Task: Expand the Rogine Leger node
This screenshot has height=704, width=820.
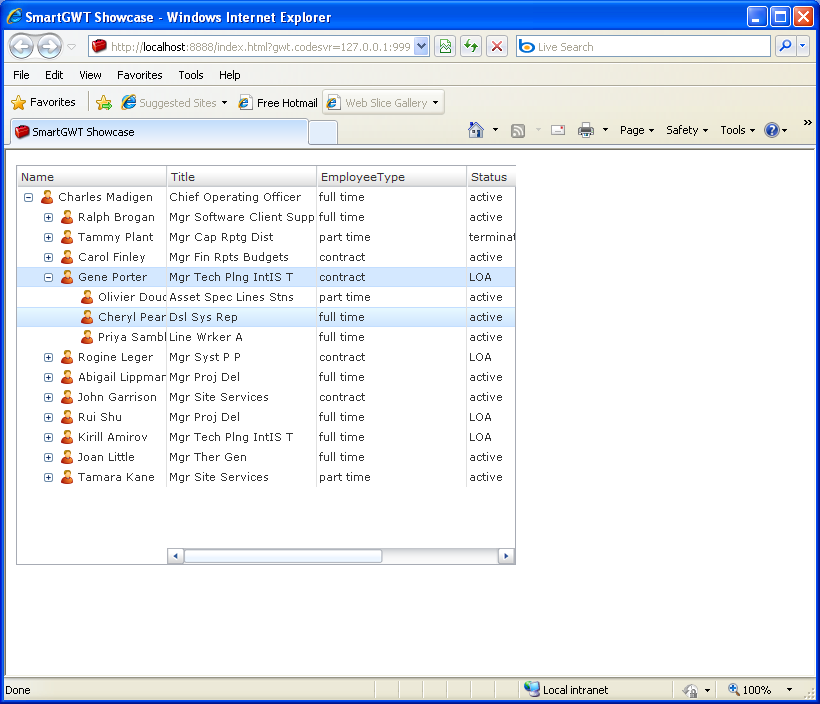Action: (x=49, y=358)
